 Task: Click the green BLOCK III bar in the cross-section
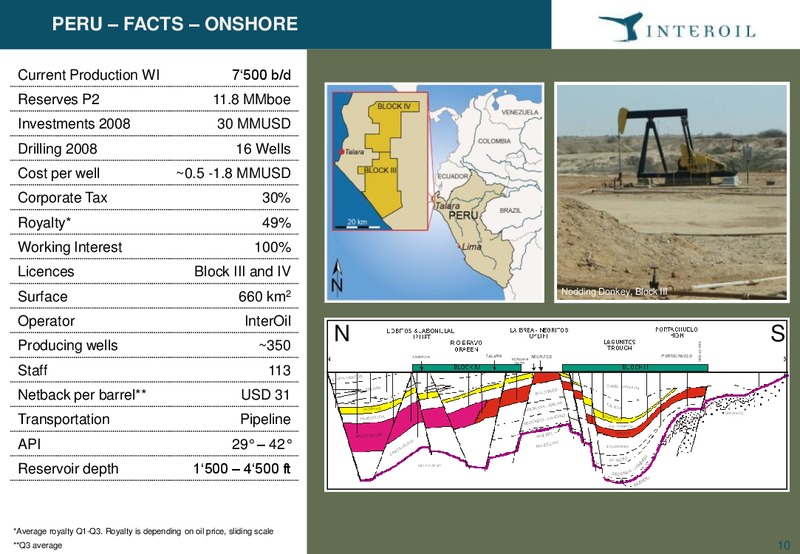pyautogui.click(x=635, y=367)
